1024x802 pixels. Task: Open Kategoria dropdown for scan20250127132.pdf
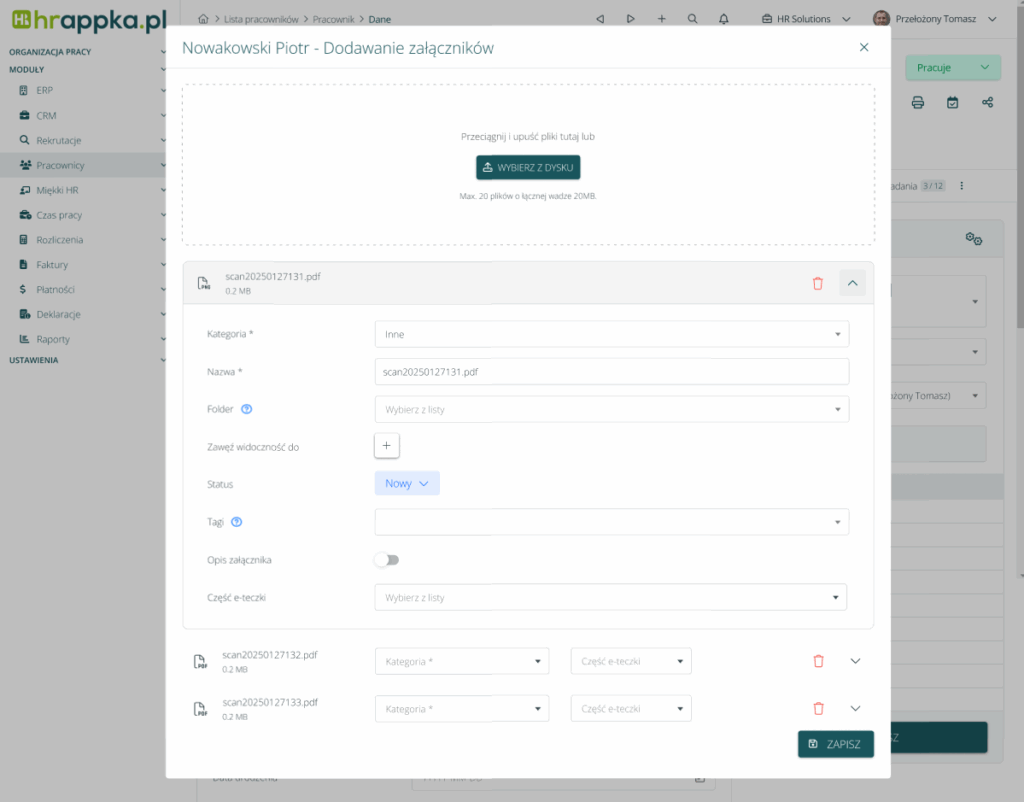pyautogui.click(x=462, y=661)
